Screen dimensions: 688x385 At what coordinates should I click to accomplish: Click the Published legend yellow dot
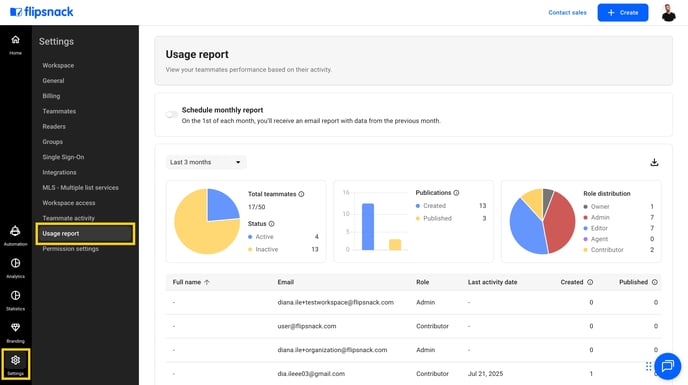coord(418,219)
